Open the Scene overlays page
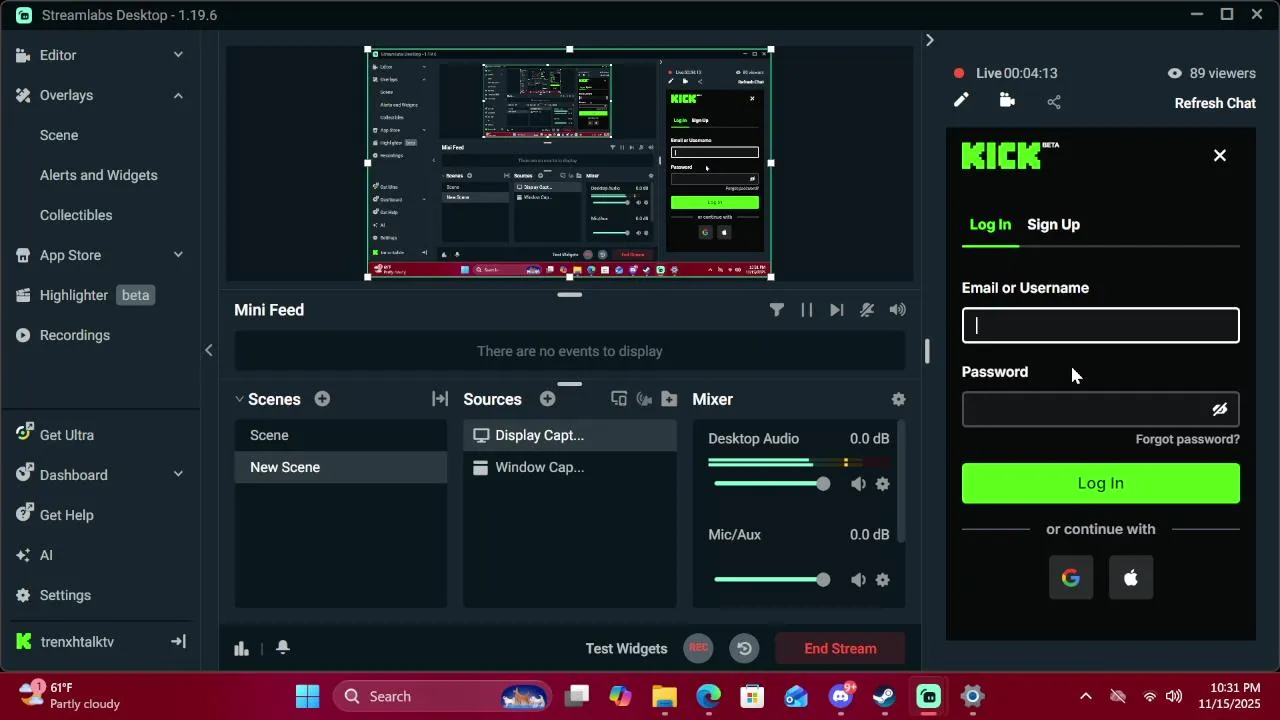 pyautogui.click(x=59, y=135)
